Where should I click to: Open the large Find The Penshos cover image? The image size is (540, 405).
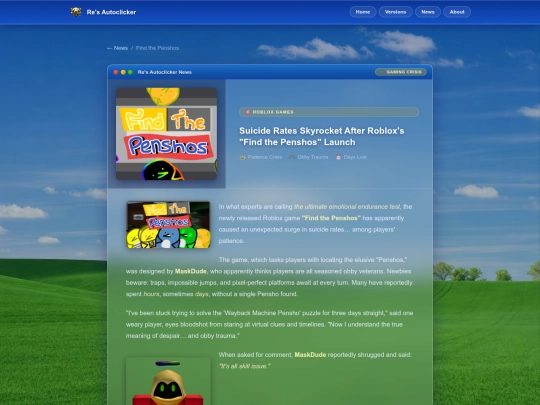pos(166,134)
